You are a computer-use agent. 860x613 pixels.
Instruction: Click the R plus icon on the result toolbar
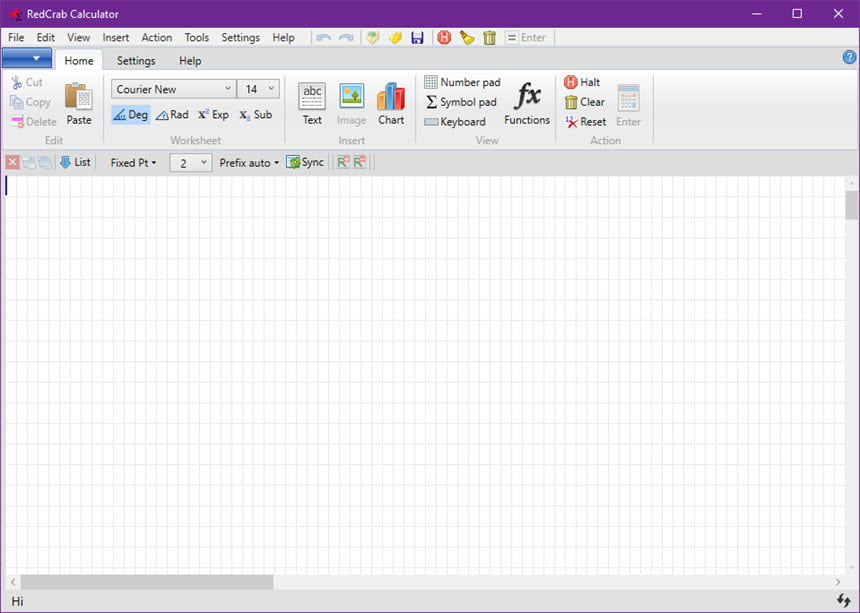click(343, 162)
